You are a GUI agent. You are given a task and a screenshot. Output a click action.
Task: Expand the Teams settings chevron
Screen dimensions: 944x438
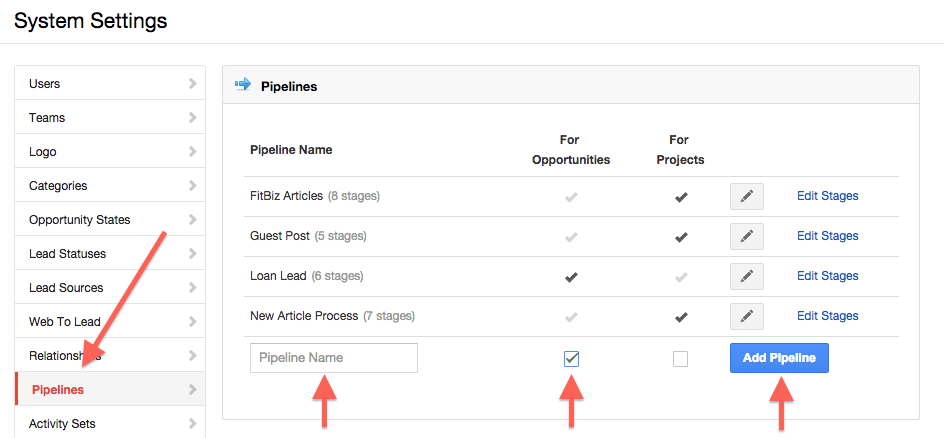tap(192, 118)
